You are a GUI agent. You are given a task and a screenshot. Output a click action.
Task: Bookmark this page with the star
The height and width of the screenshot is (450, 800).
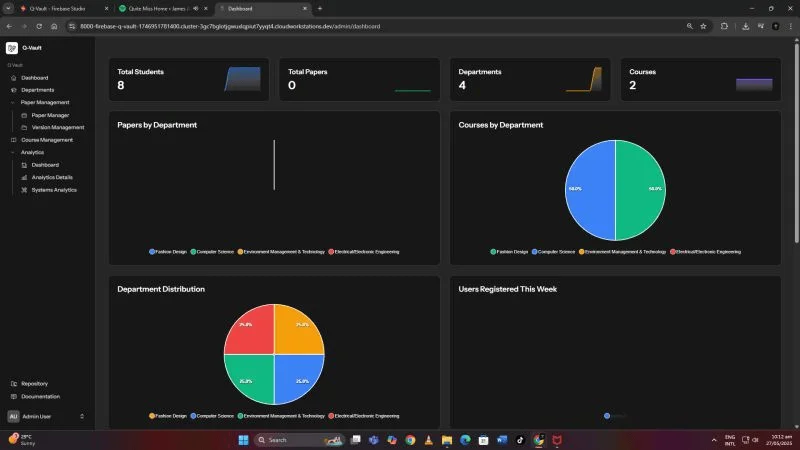pos(704,26)
